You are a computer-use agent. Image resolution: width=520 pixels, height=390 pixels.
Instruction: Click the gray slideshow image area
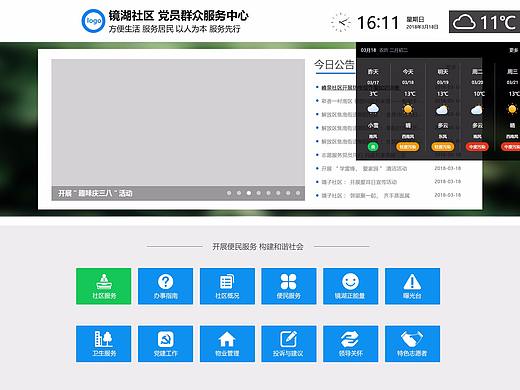[x=178, y=122]
